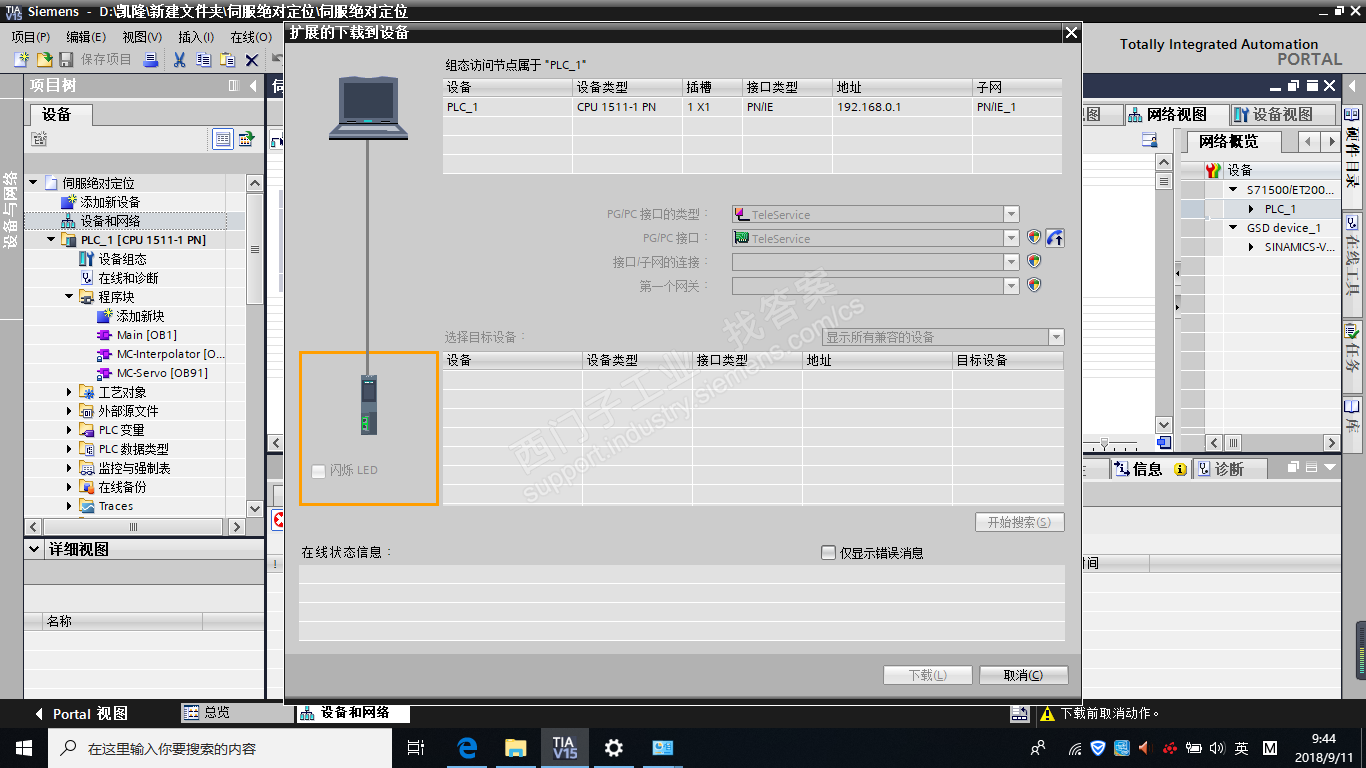Collapse the 详细视图 panel
1366x768 pixels.
tap(35, 549)
